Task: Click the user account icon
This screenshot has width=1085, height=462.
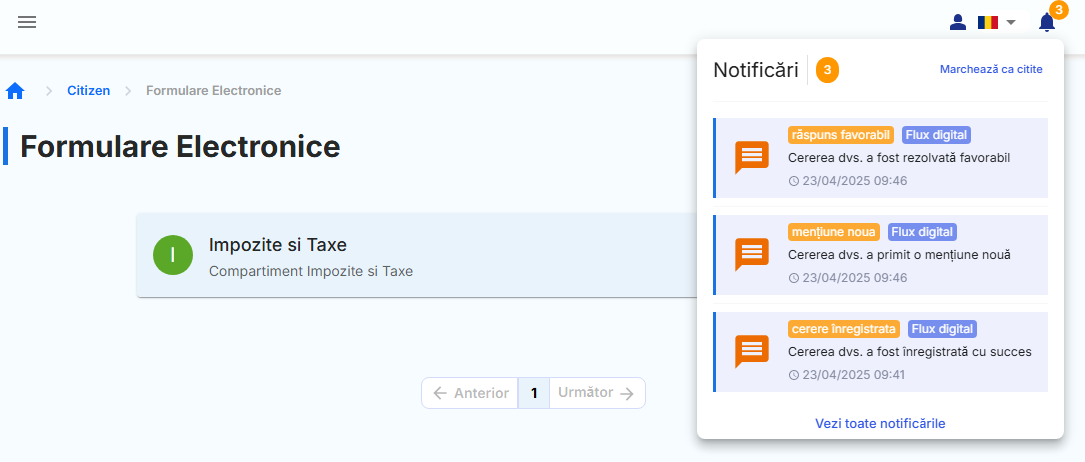Action: click(957, 22)
